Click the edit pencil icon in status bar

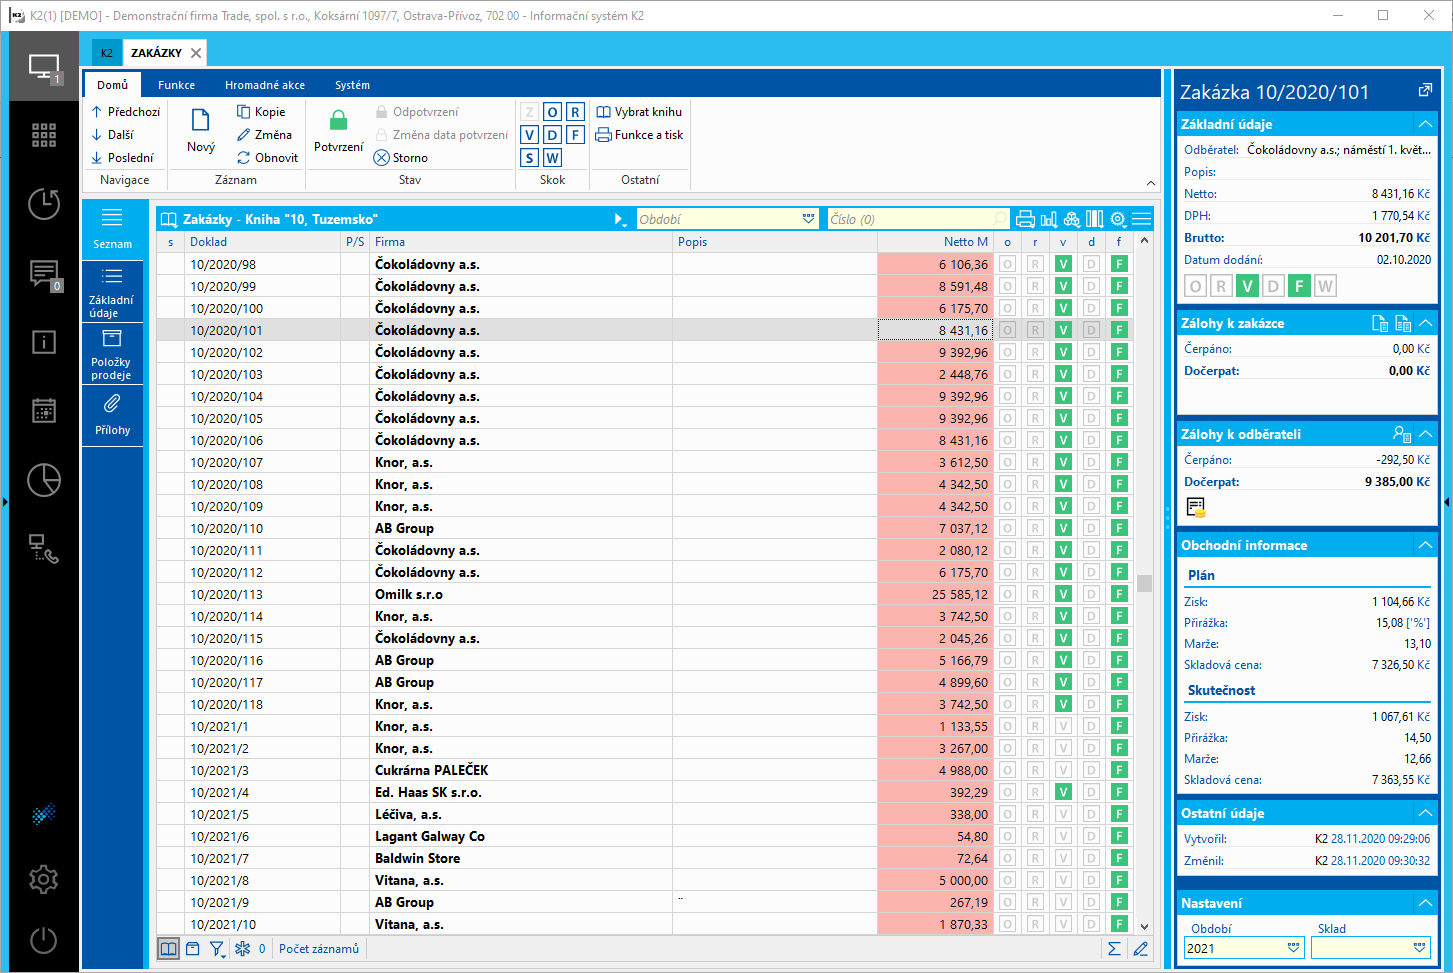[1141, 949]
